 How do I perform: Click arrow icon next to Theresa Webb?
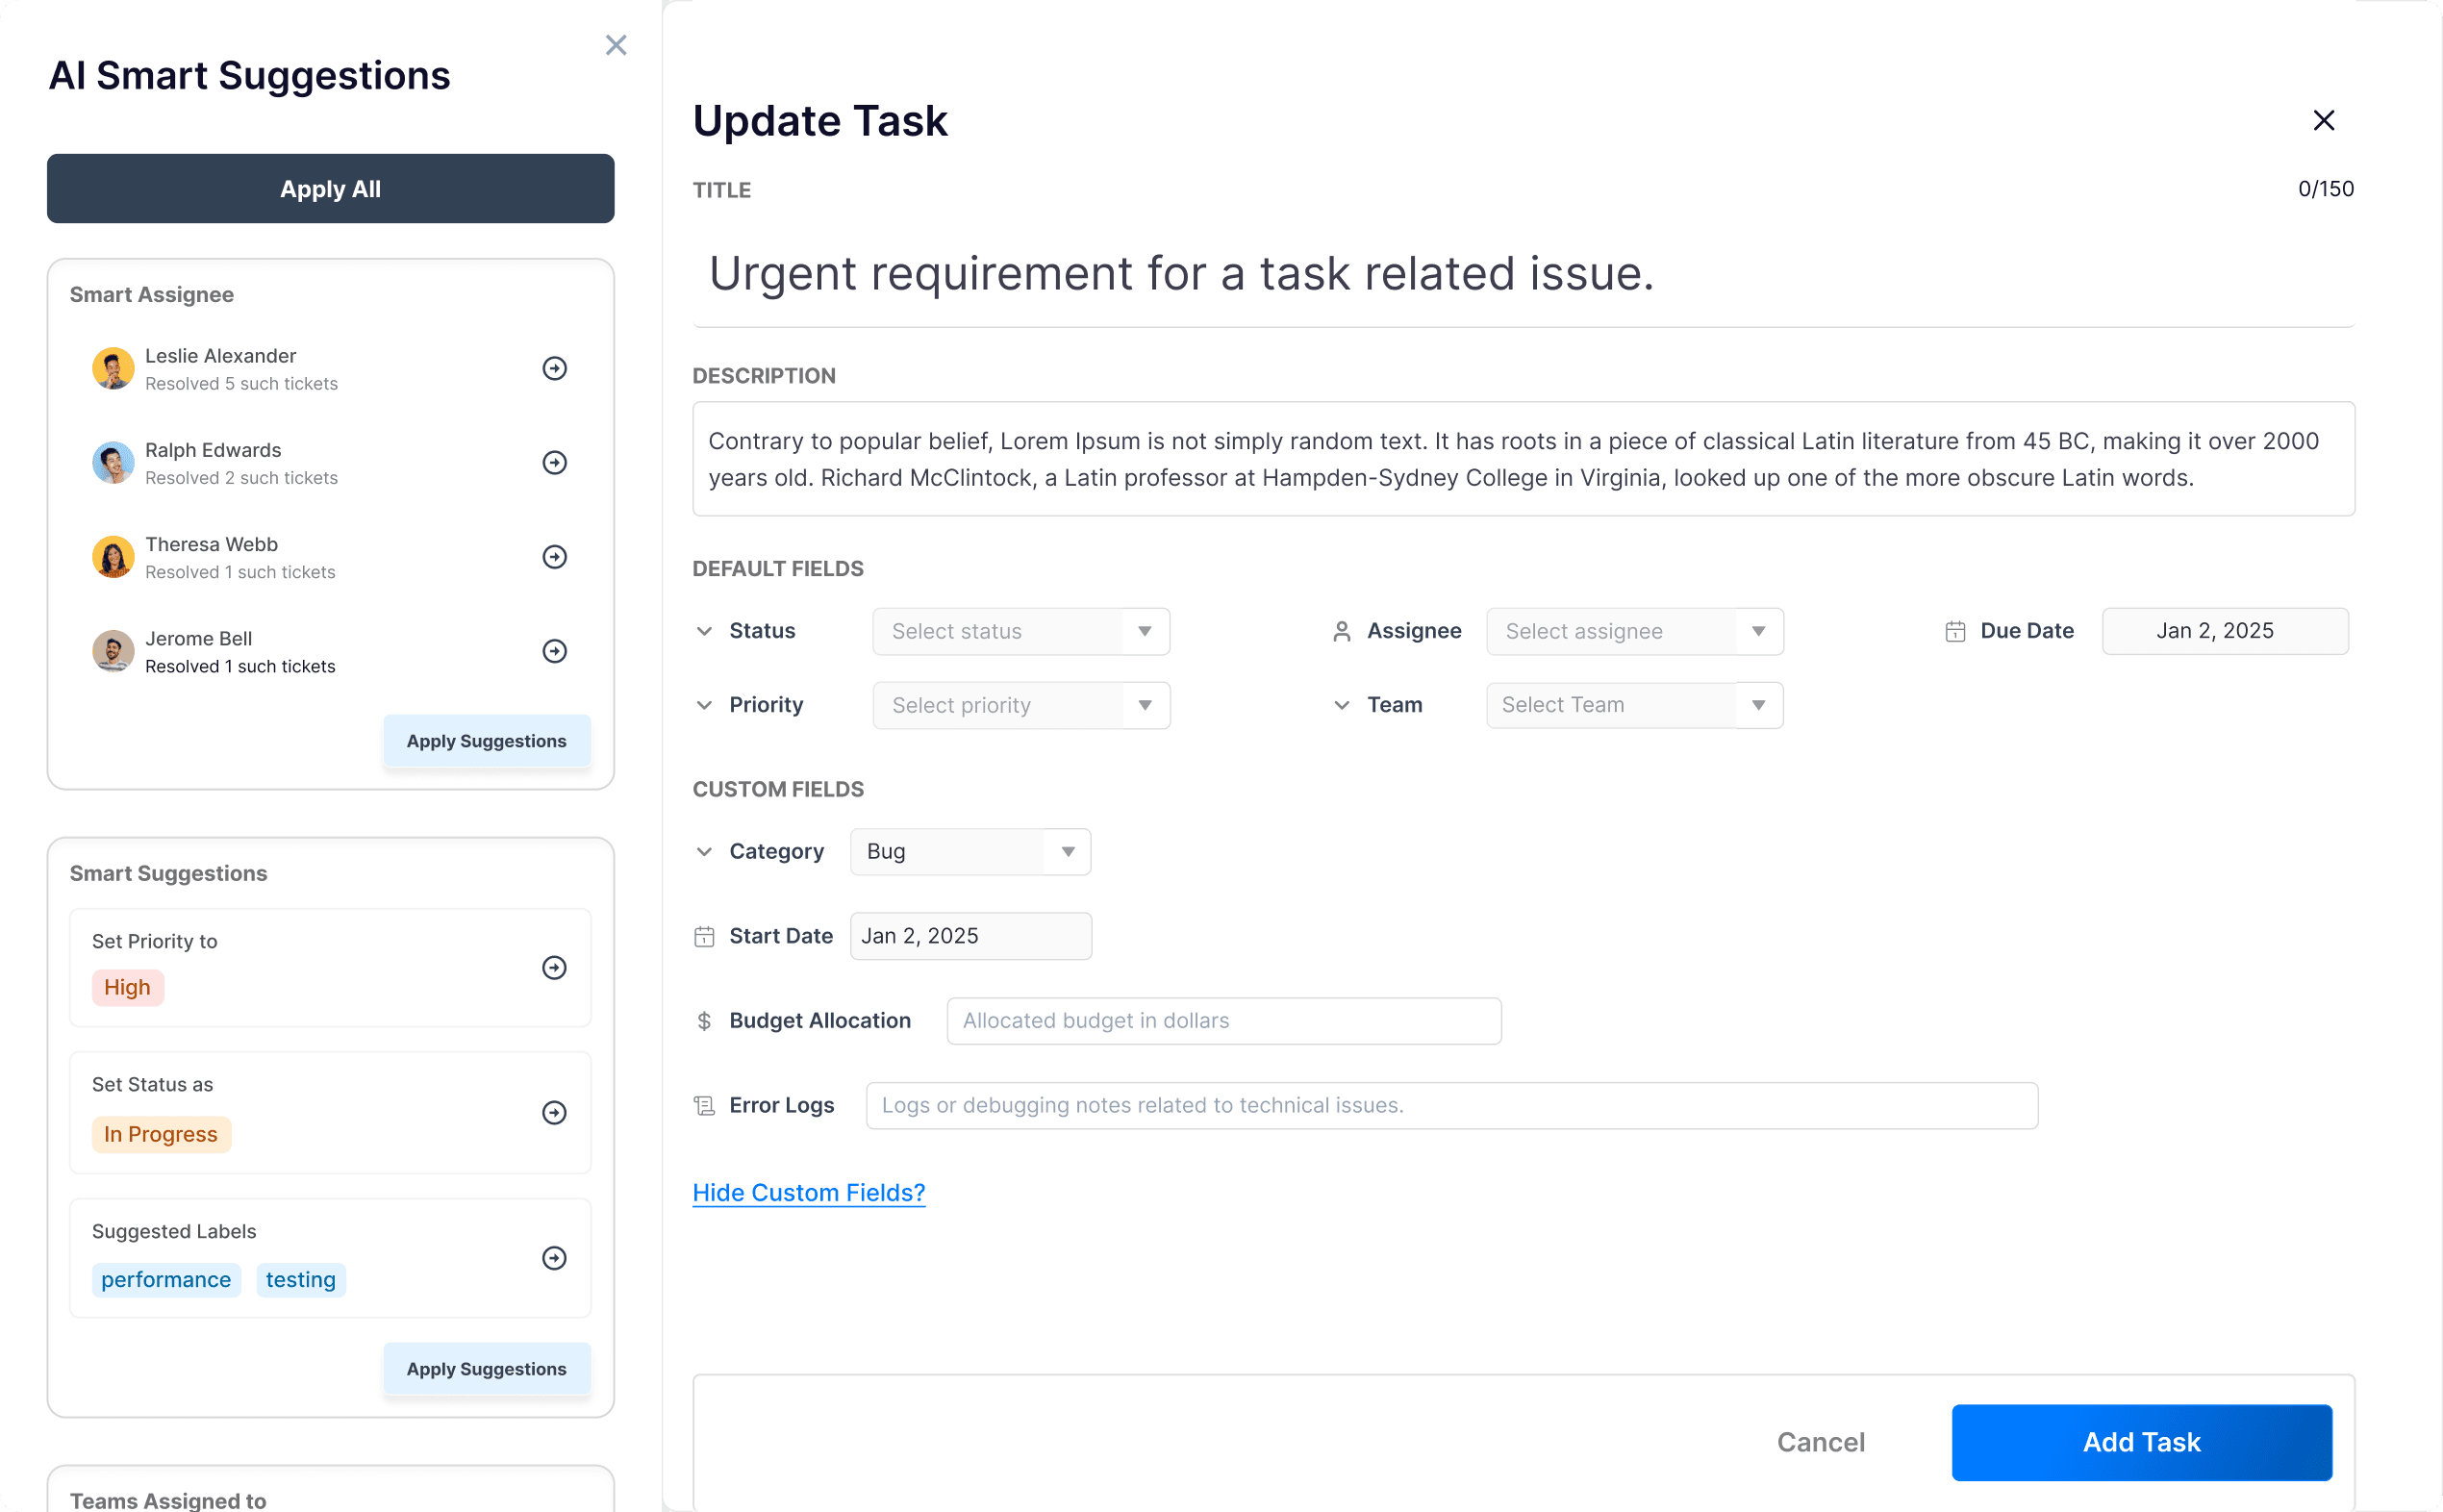(554, 557)
